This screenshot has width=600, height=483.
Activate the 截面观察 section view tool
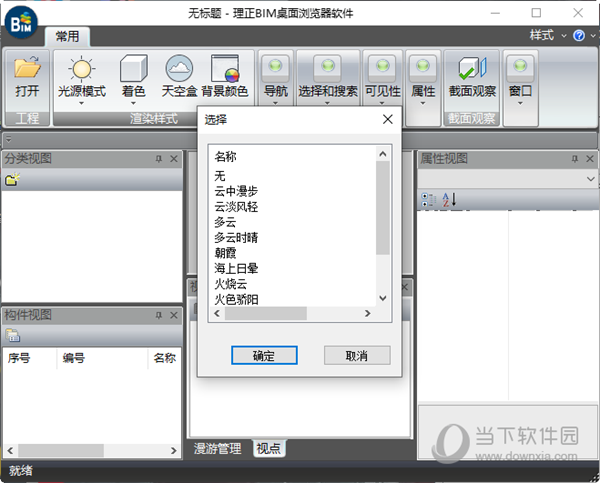click(472, 77)
